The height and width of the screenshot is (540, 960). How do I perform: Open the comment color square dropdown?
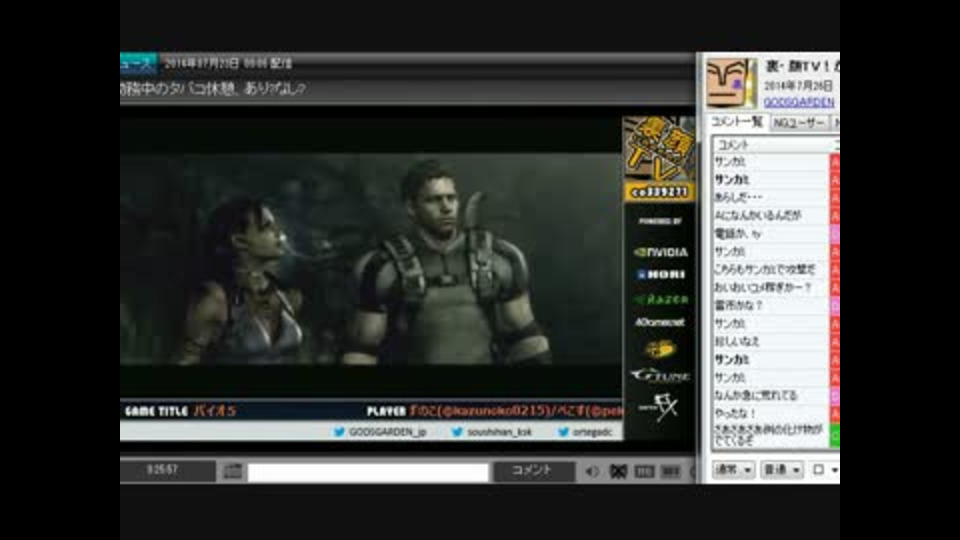tap(825, 470)
